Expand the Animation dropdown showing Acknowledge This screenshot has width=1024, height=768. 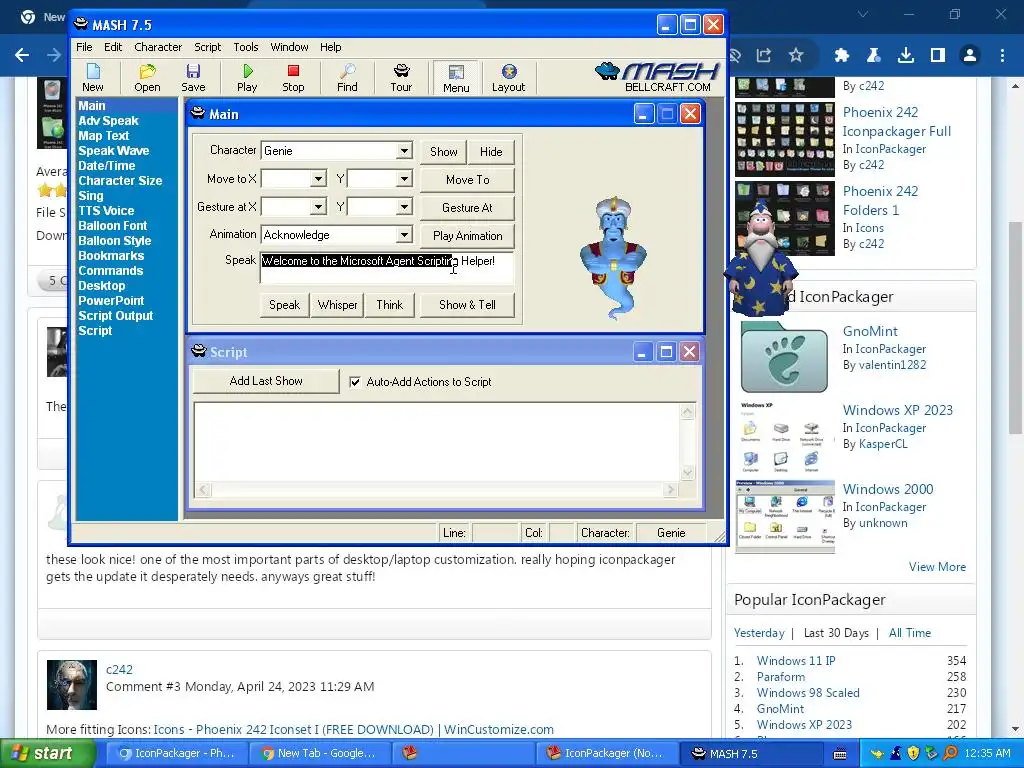click(x=404, y=234)
